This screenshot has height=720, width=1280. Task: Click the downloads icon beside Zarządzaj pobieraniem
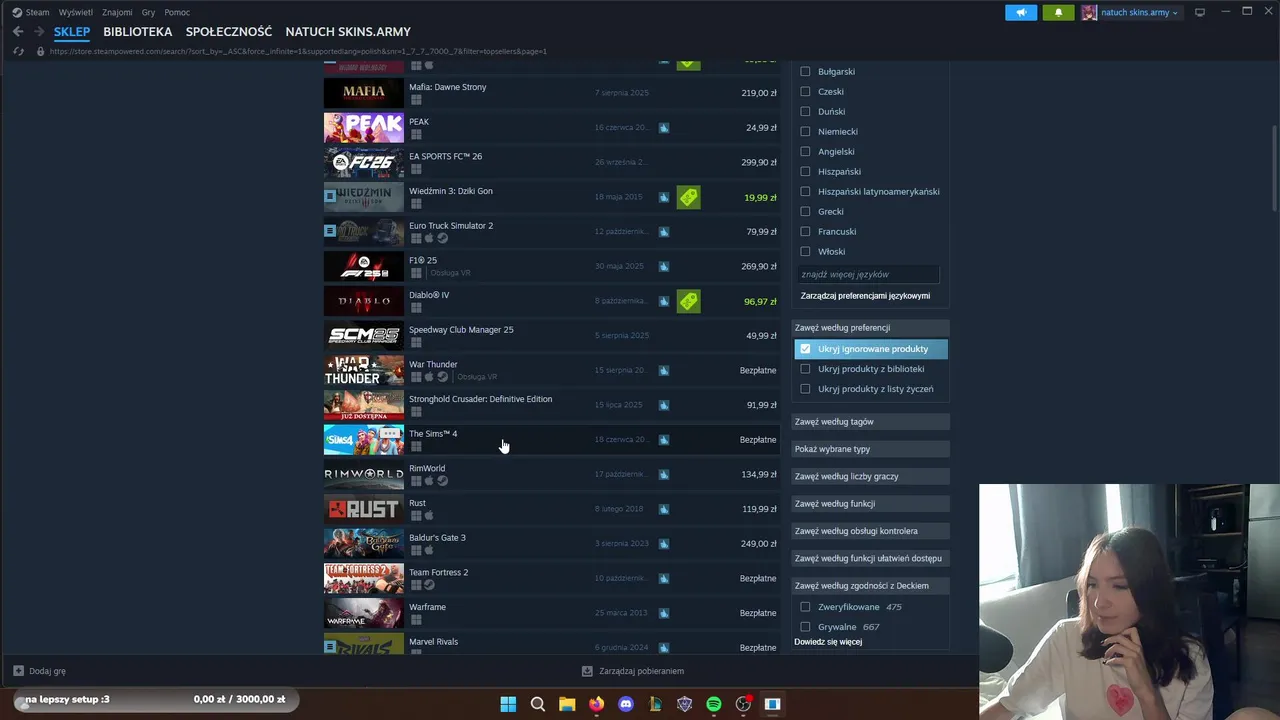(x=587, y=671)
